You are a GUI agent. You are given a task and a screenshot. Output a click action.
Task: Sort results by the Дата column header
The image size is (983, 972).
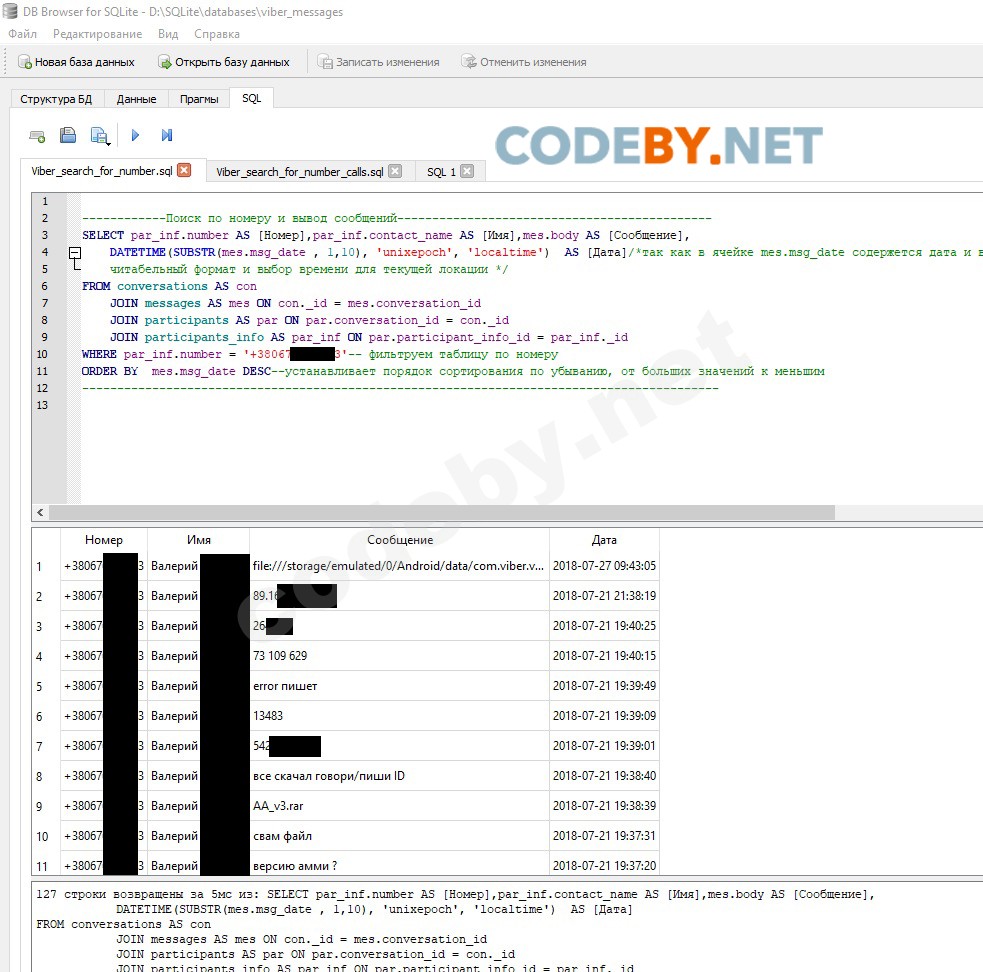604,540
